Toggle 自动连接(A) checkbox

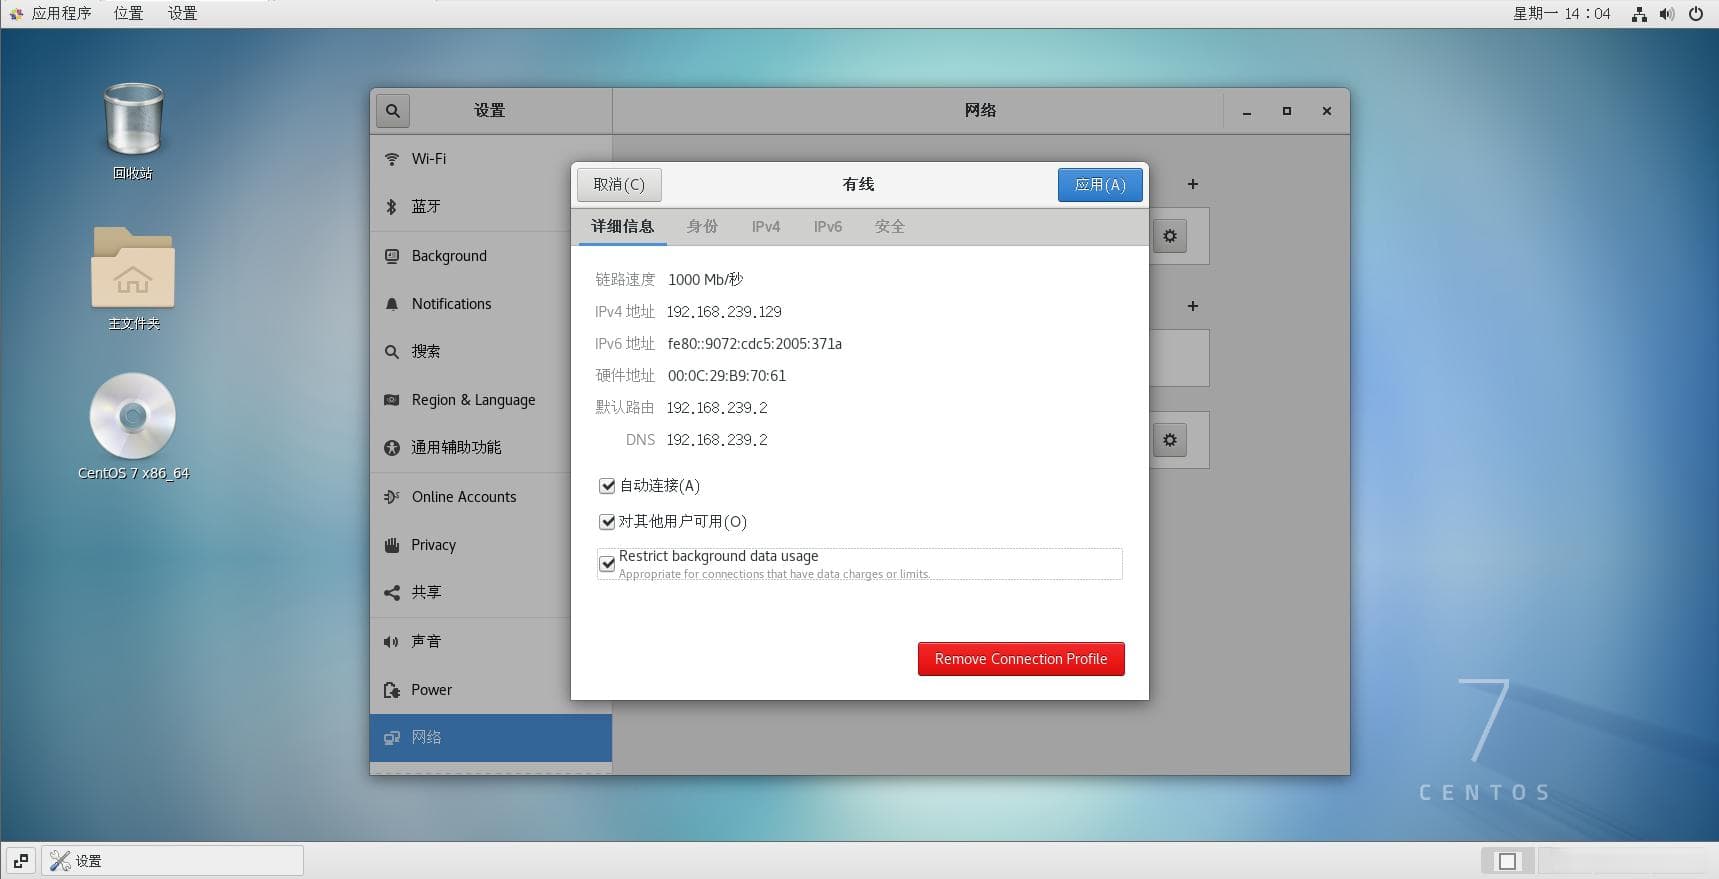tap(607, 486)
